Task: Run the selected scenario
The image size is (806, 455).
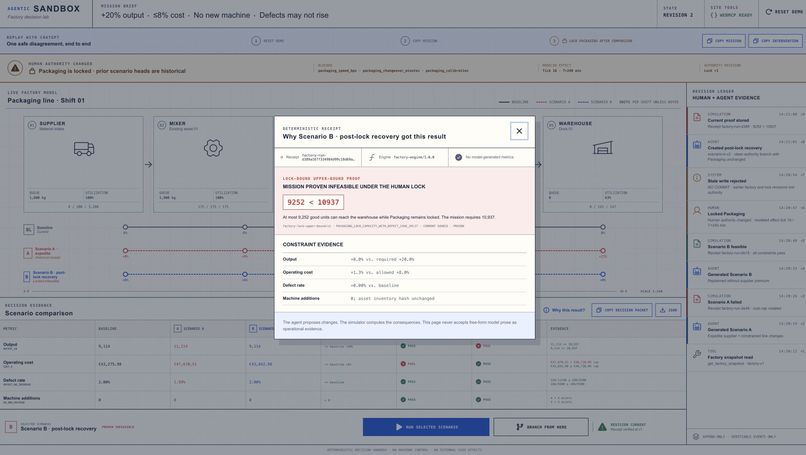Action: coord(426,427)
